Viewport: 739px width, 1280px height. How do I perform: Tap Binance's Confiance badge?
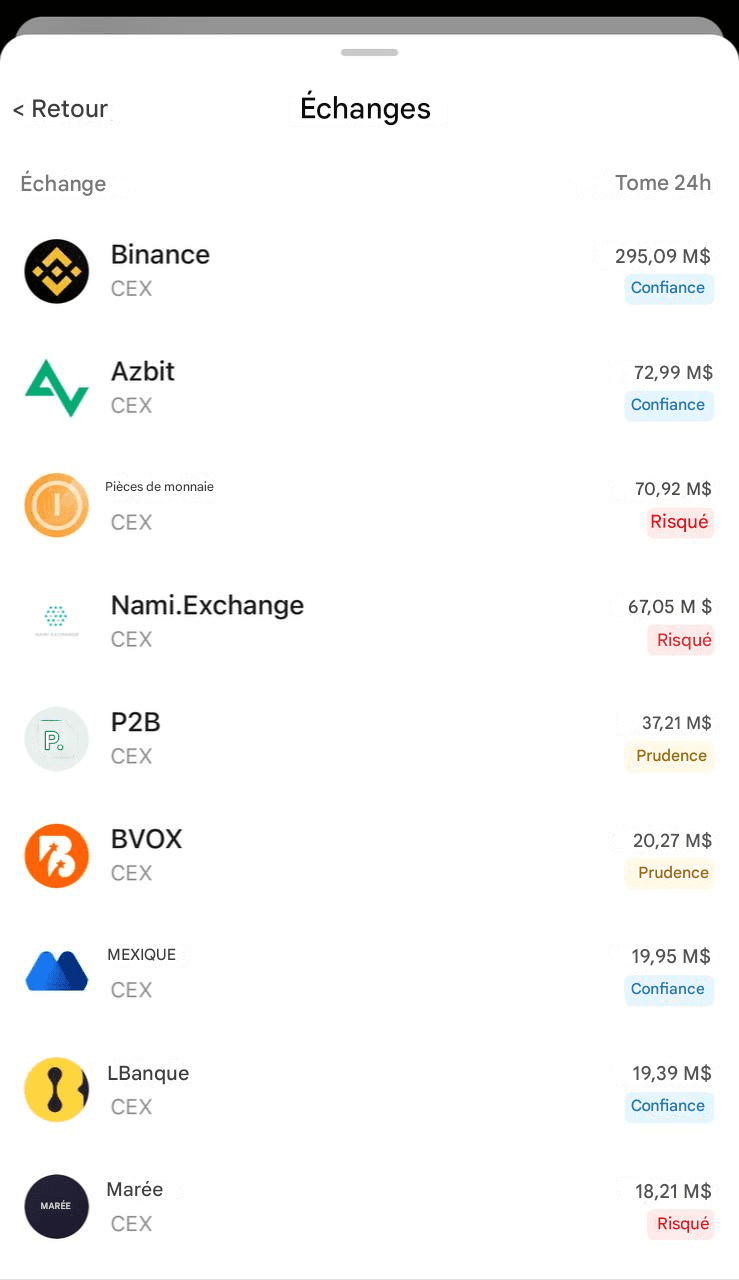point(669,288)
